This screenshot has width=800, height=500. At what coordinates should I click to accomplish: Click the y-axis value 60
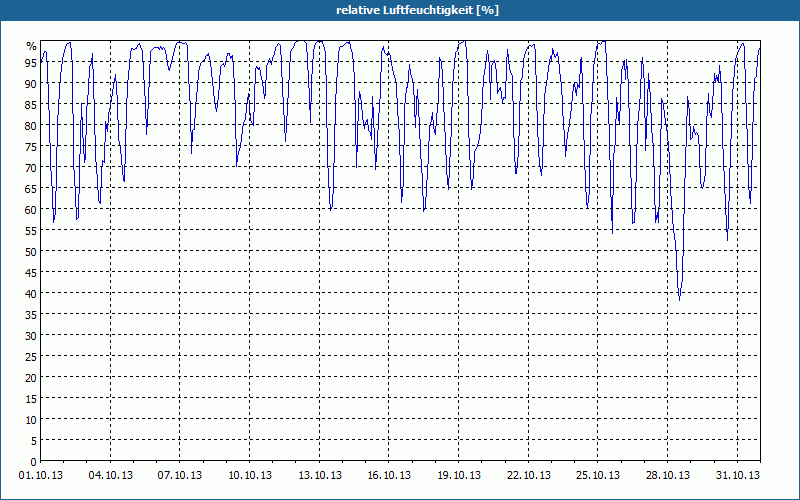tap(31, 210)
